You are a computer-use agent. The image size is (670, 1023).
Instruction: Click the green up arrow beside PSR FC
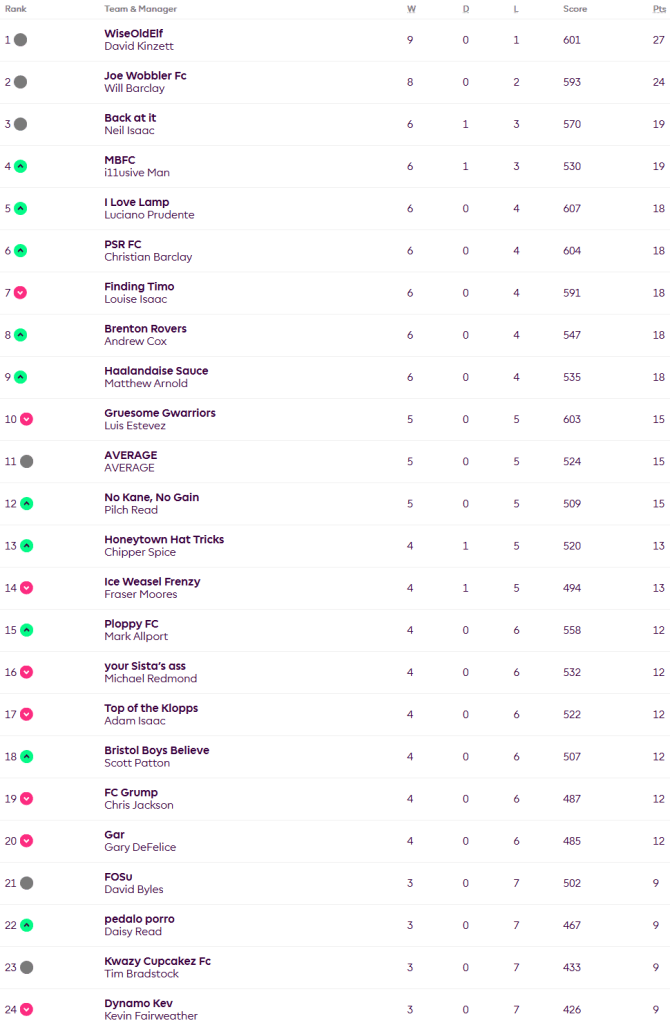coord(21,251)
